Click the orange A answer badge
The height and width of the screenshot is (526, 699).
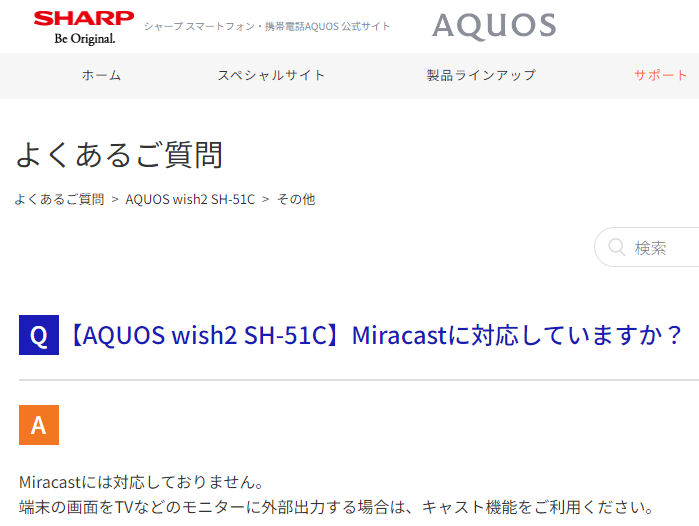click(39, 425)
